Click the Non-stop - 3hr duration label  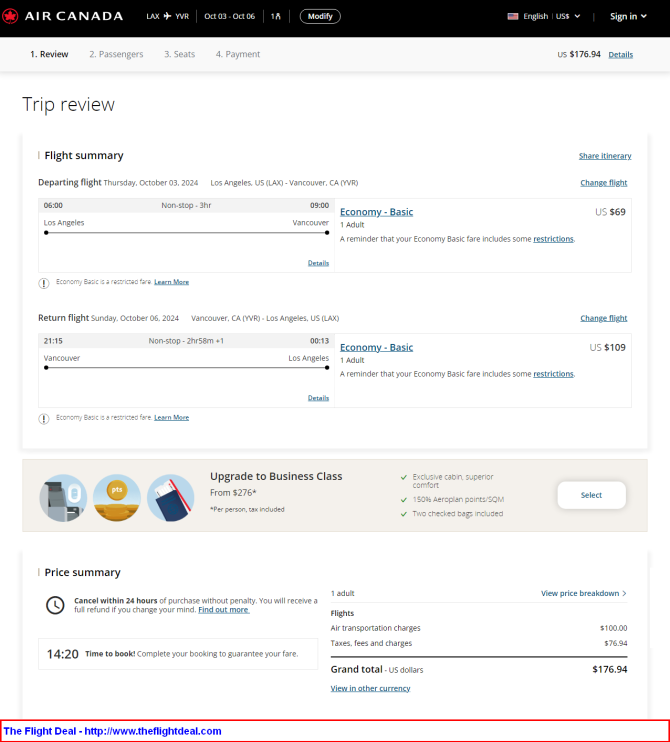click(186, 205)
